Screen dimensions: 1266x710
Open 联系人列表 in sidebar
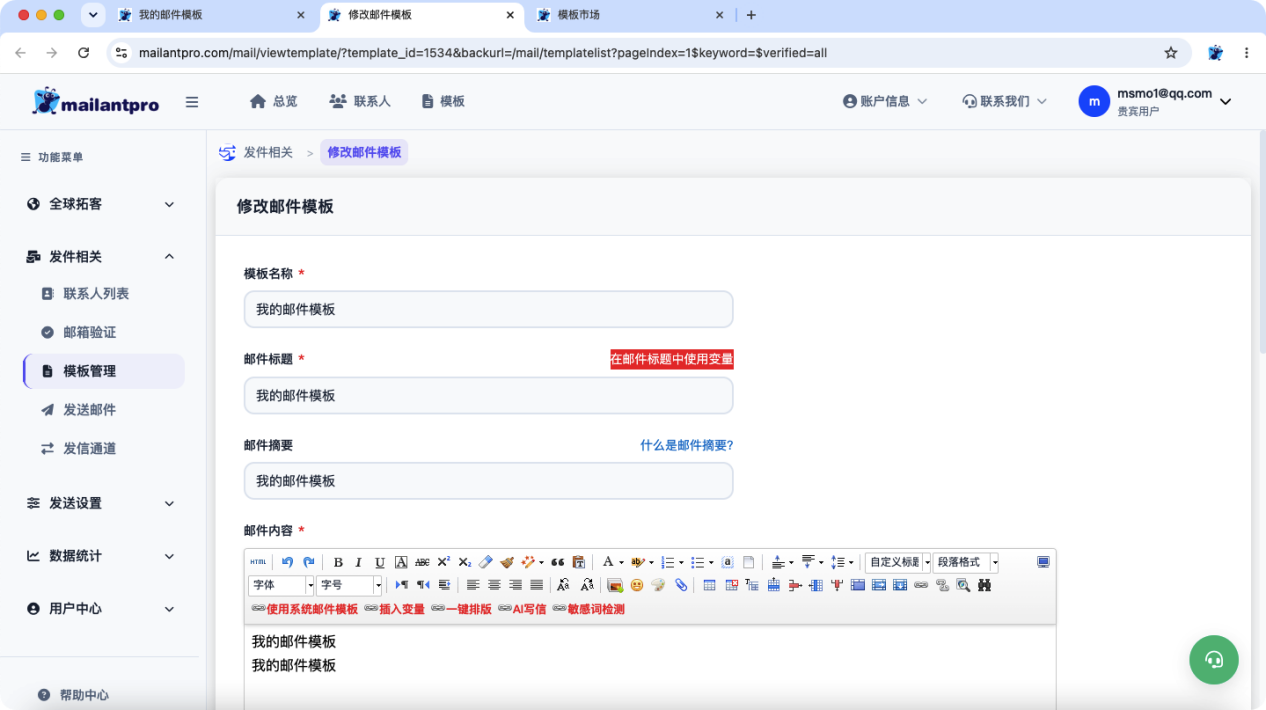pyautogui.click(x=96, y=294)
